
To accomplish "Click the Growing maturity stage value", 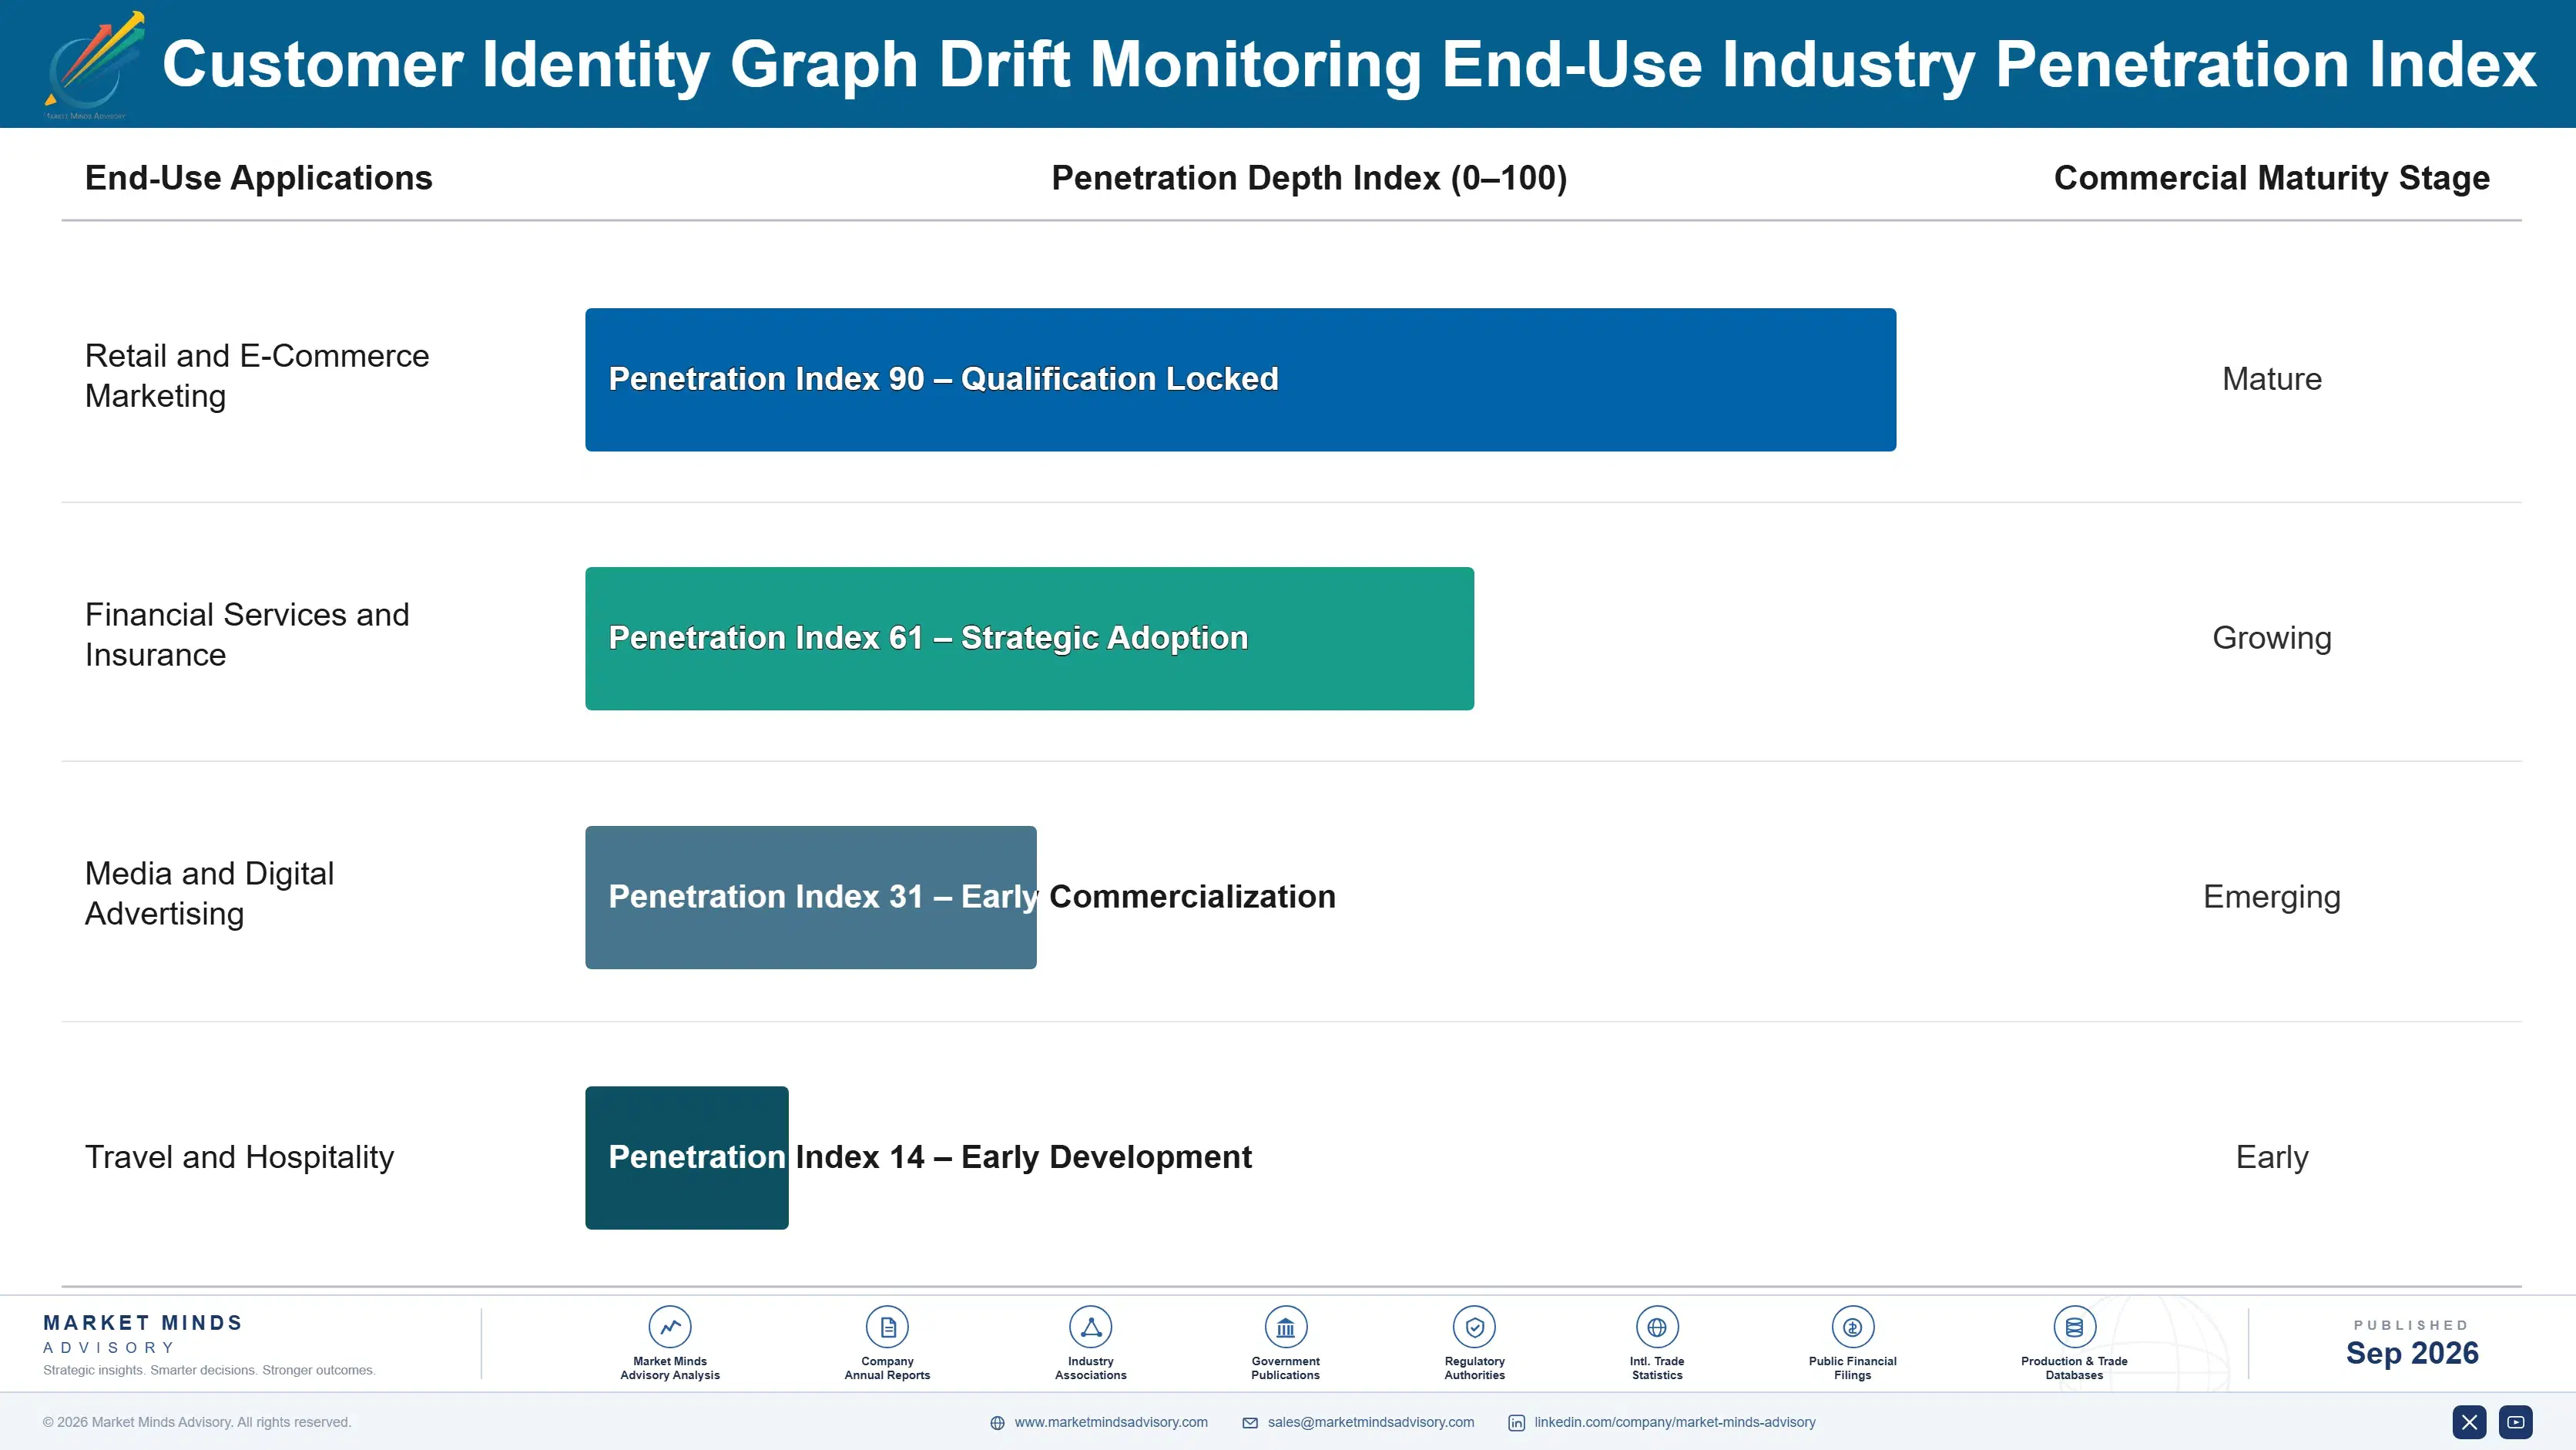I will 2271,638.
